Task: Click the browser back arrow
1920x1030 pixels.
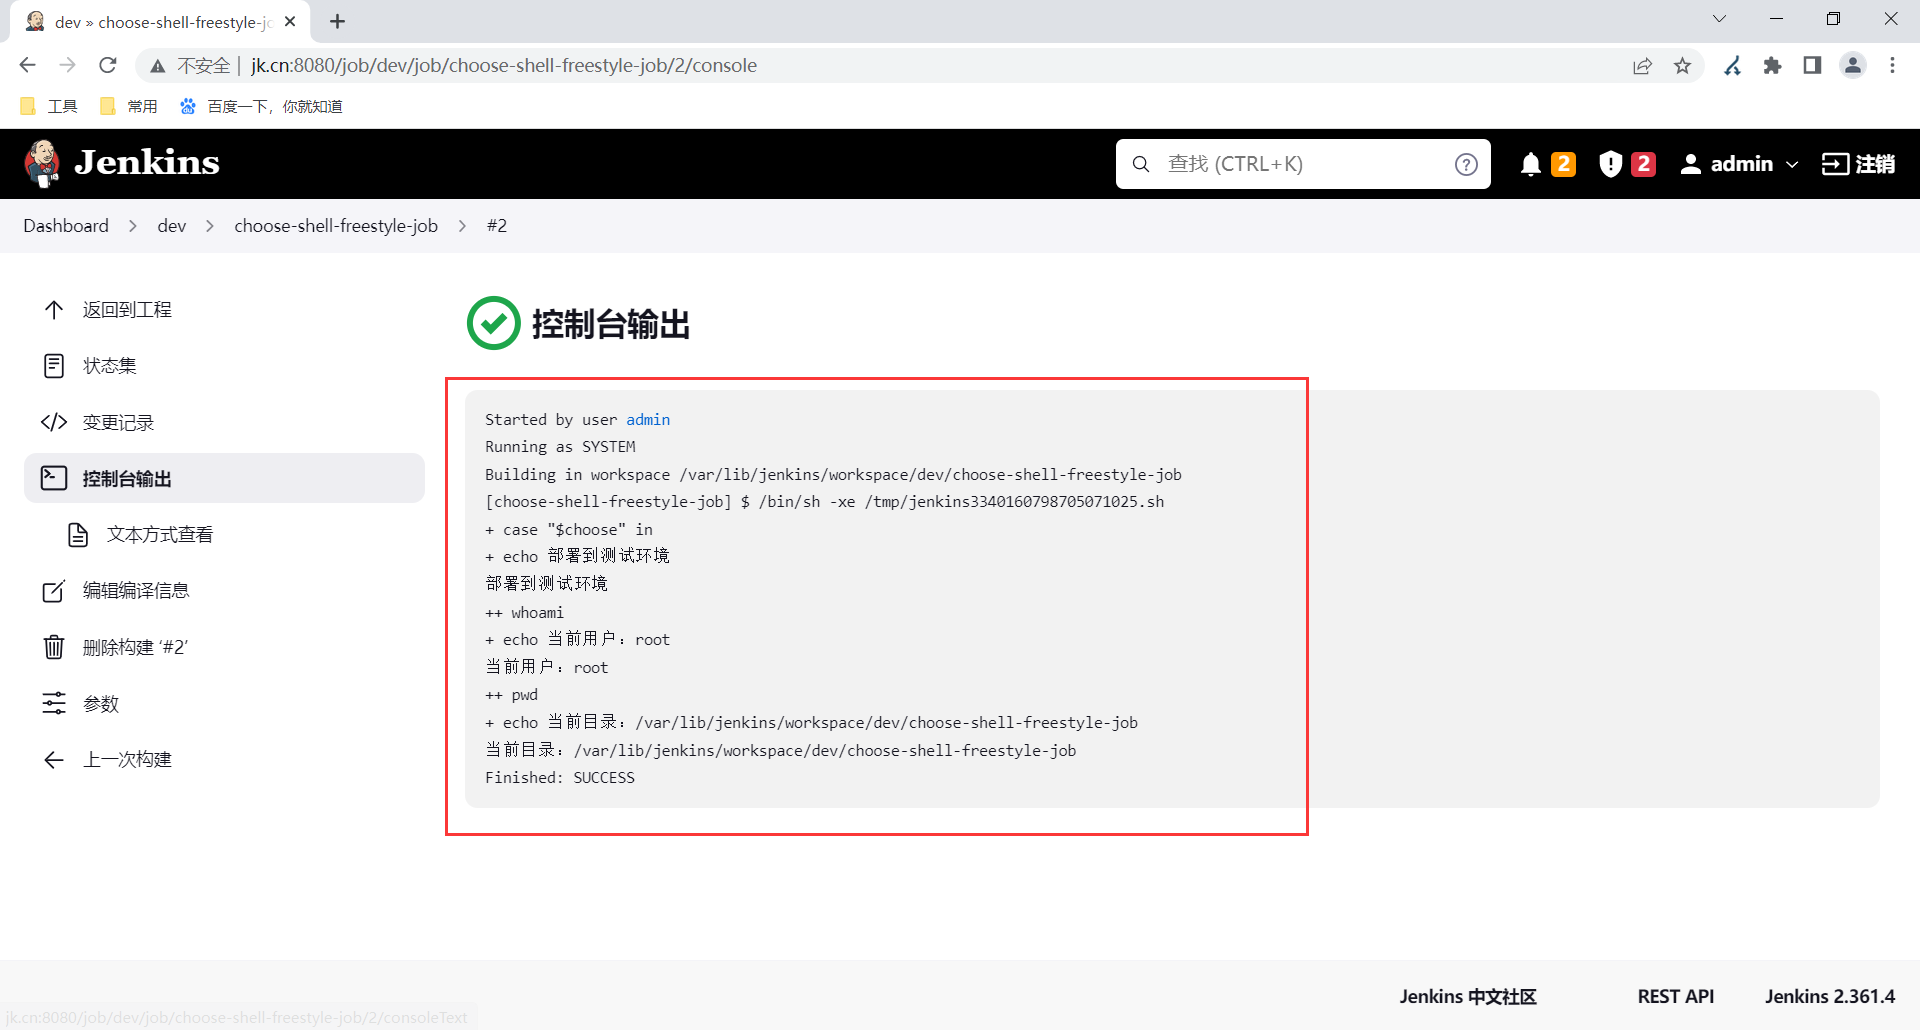Action: click(x=28, y=65)
